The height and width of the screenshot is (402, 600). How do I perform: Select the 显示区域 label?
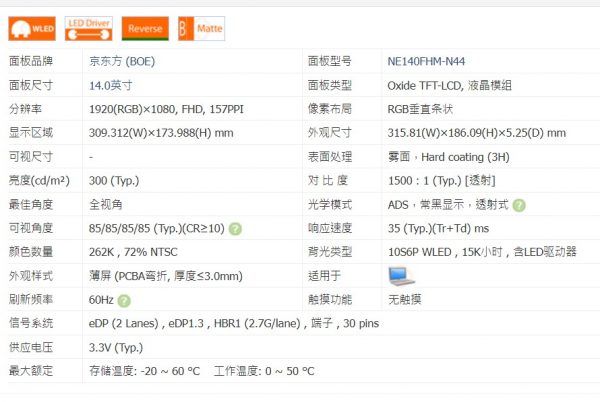pos(31,133)
